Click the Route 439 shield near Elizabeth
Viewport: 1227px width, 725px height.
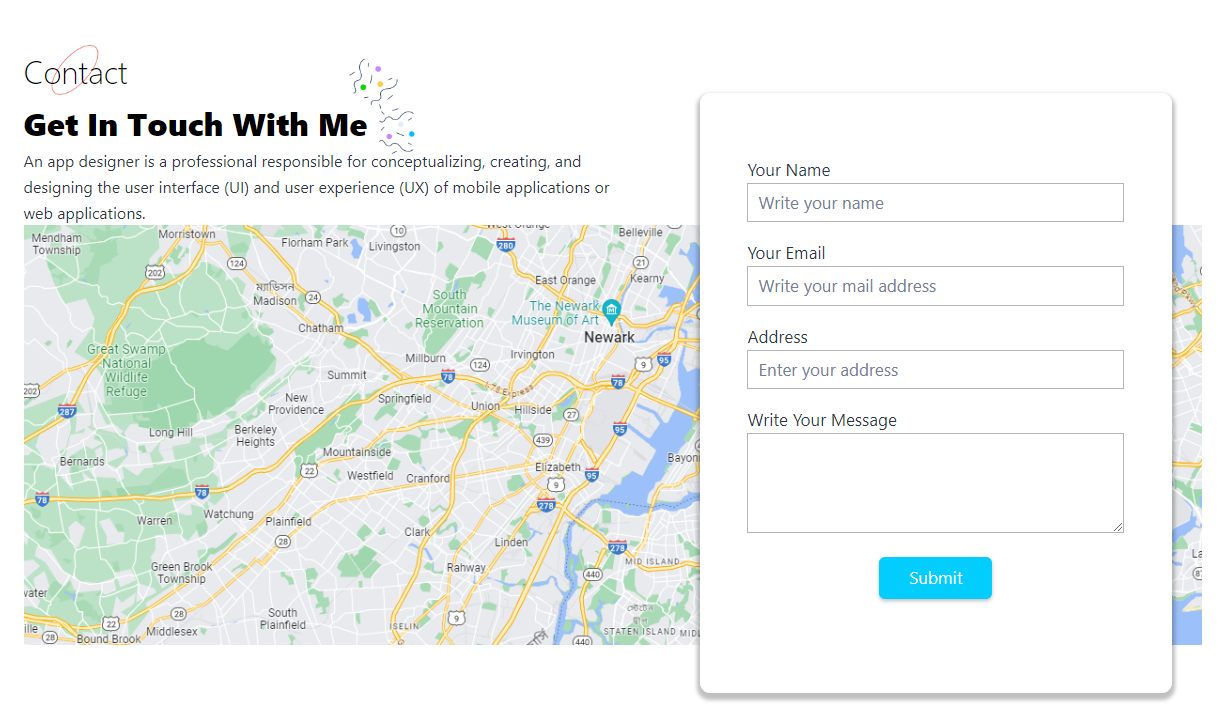point(543,440)
